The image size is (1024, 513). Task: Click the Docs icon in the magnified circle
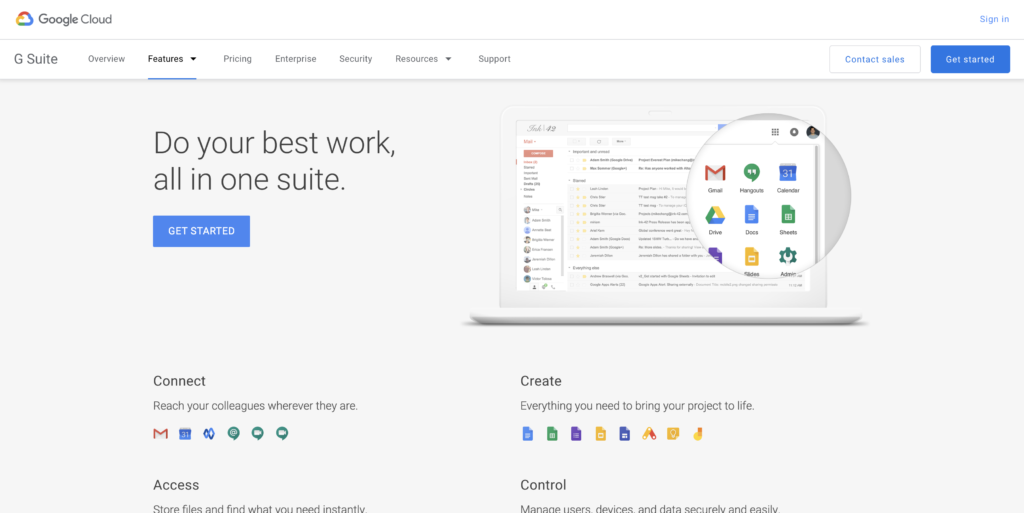(752, 215)
